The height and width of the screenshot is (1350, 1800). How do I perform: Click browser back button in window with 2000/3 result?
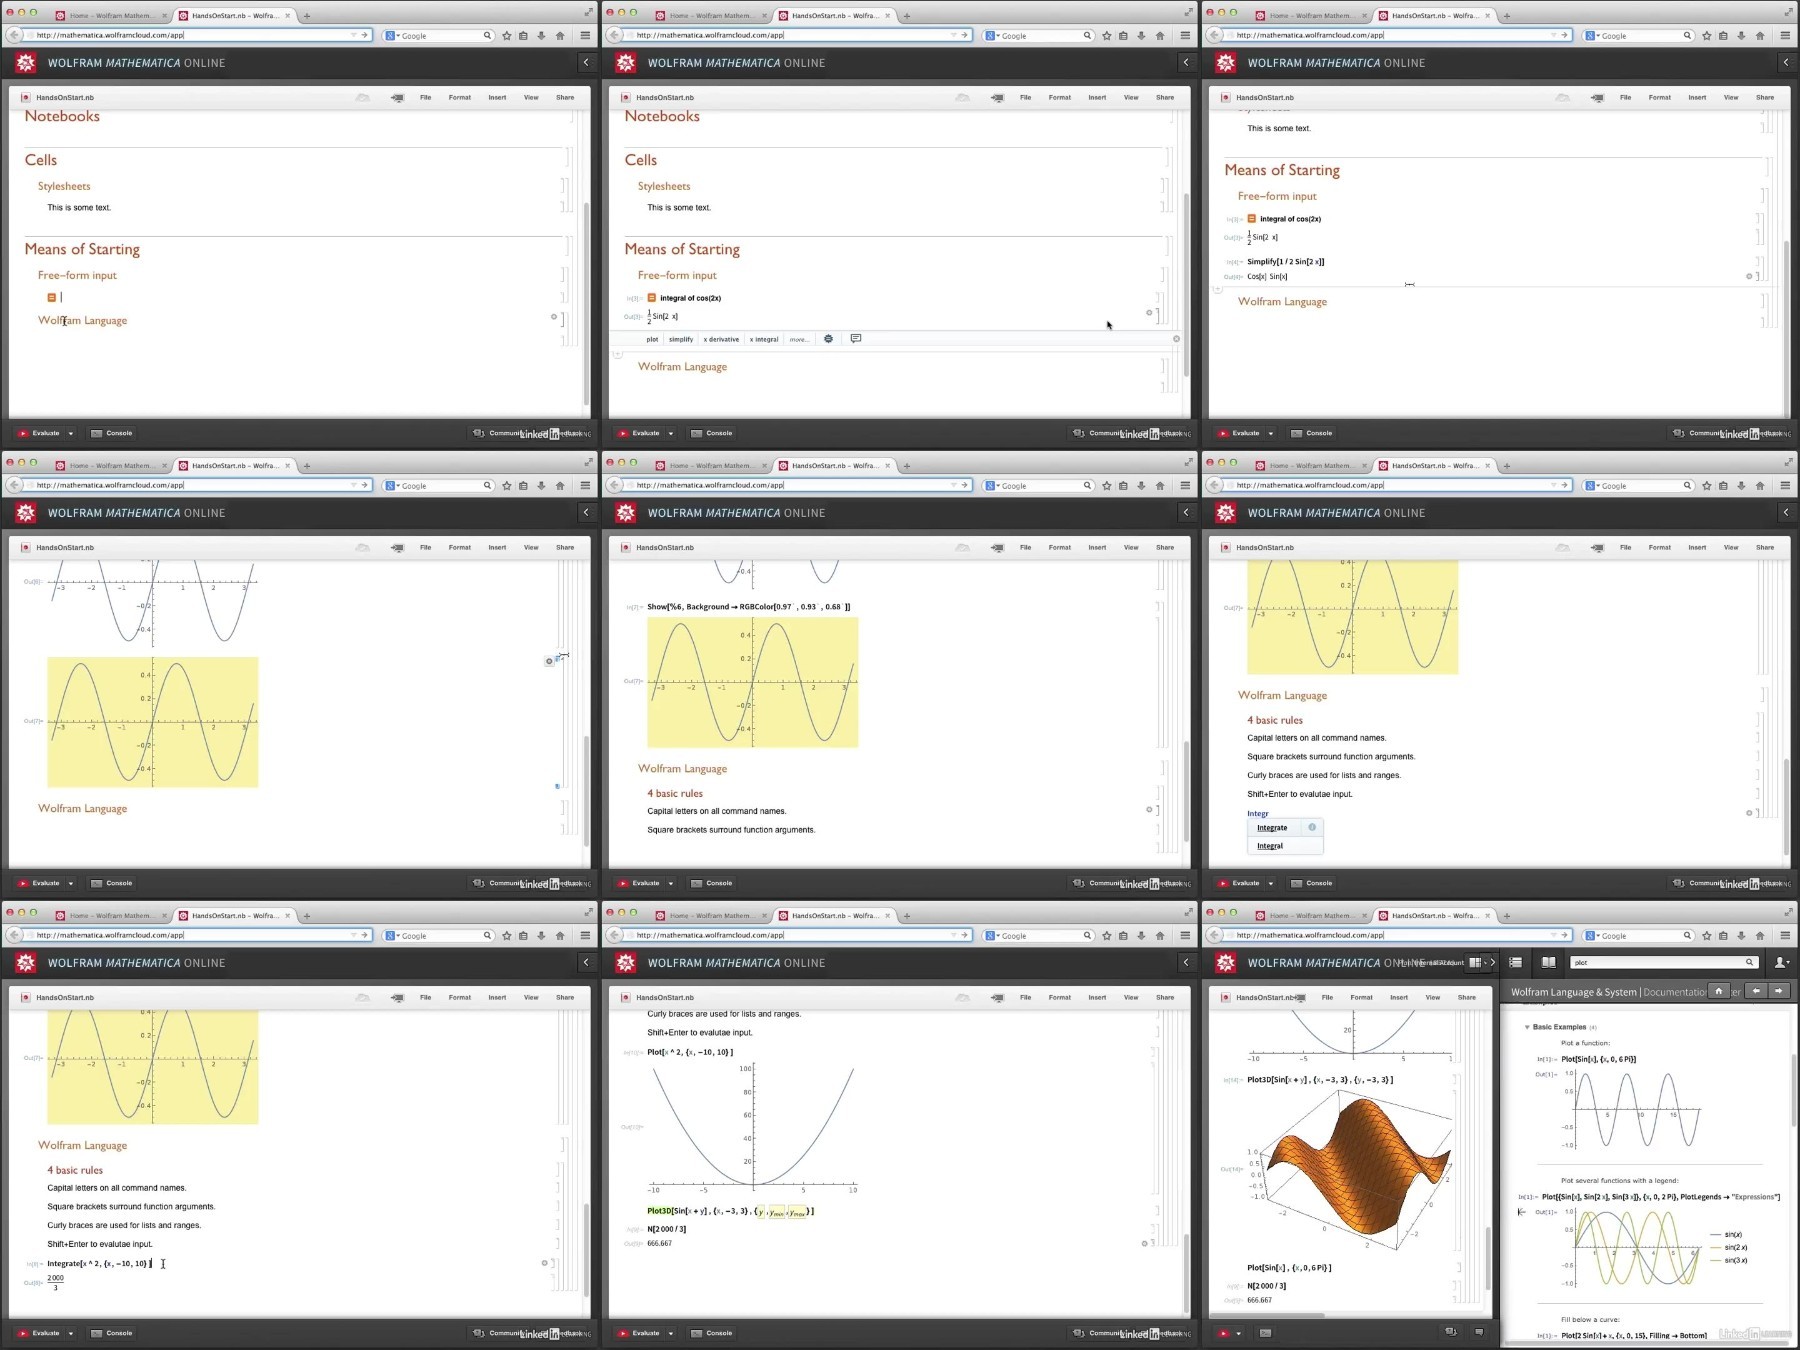pyautogui.click(x=14, y=935)
